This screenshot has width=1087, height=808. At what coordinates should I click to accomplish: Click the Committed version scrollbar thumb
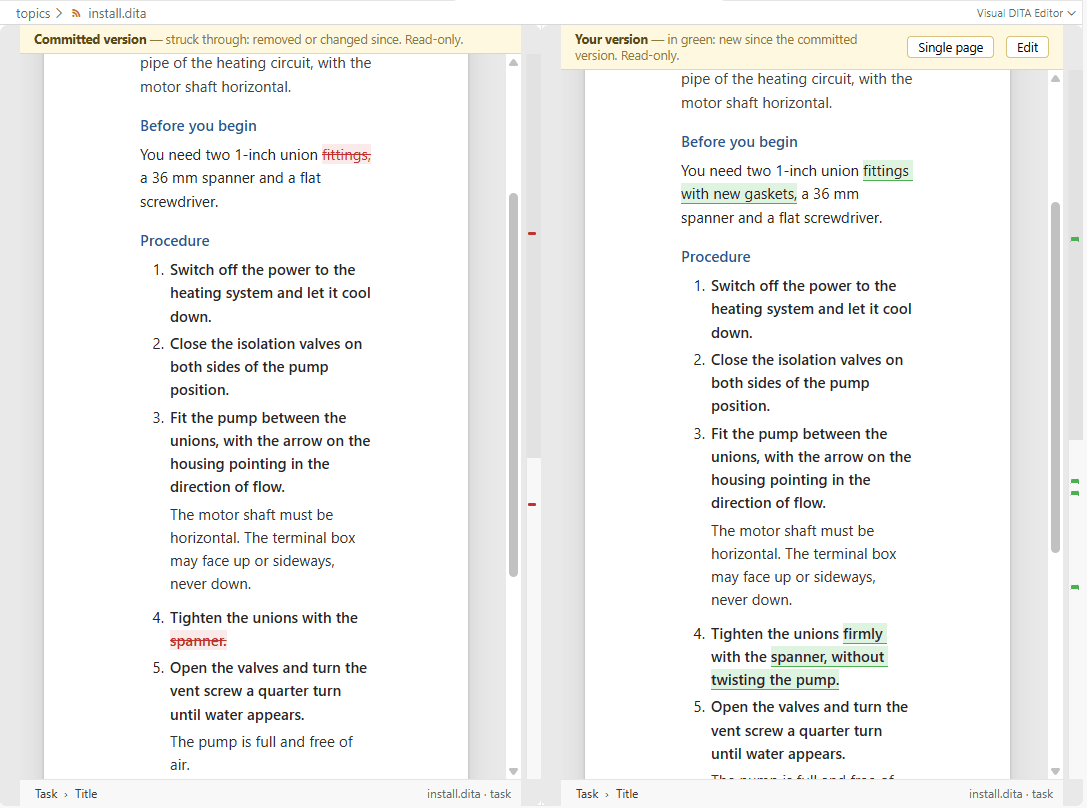point(514,385)
